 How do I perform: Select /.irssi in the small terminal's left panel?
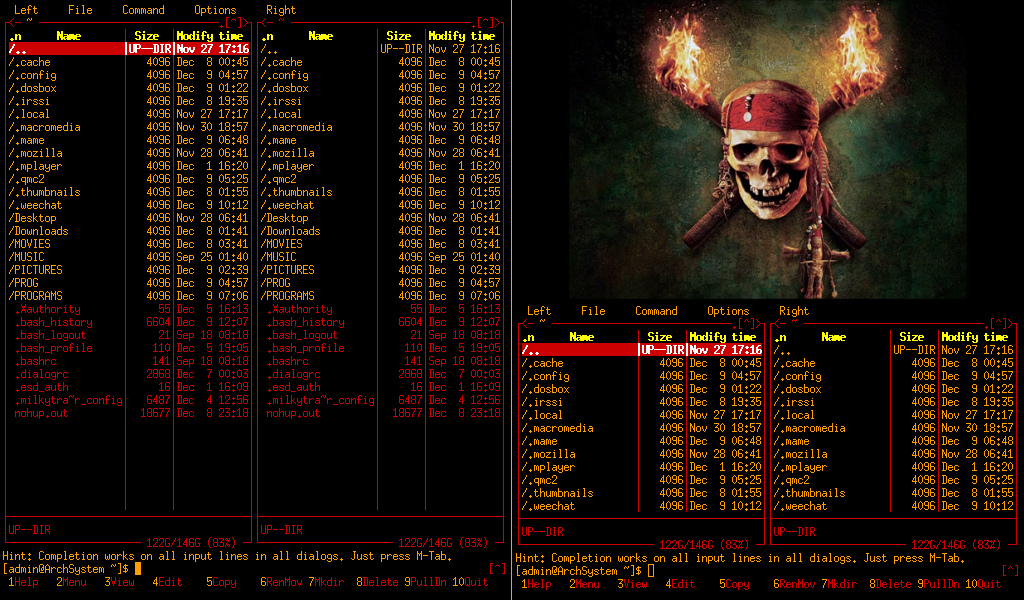coord(641,402)
